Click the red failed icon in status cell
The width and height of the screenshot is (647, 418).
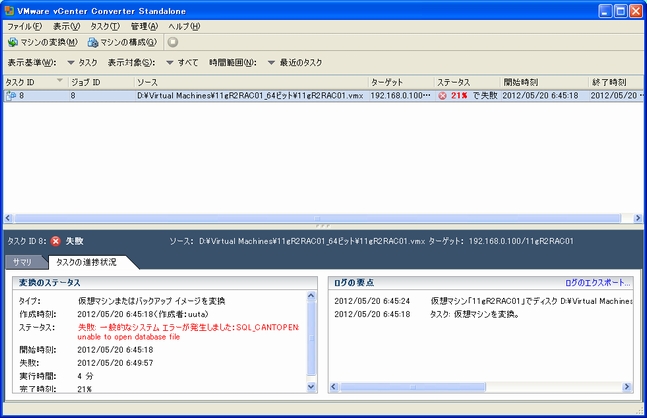pyautogui.click(x=442, y=96)
